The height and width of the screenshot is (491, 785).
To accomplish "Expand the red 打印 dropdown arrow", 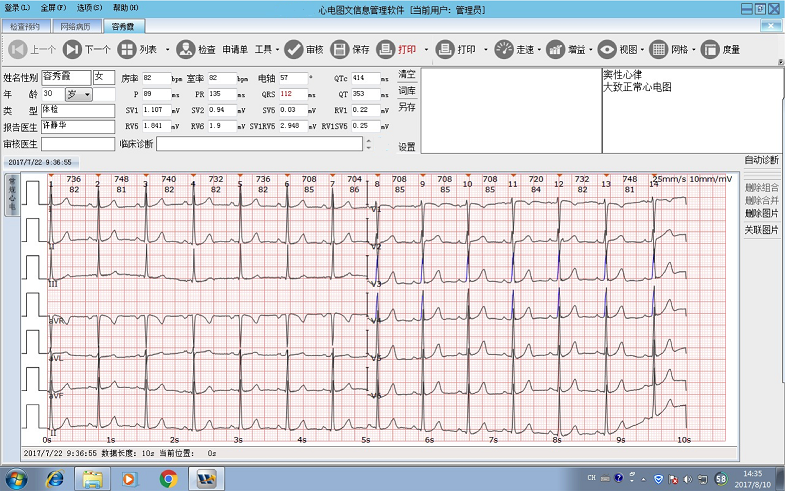I will (x=426, y=50).
